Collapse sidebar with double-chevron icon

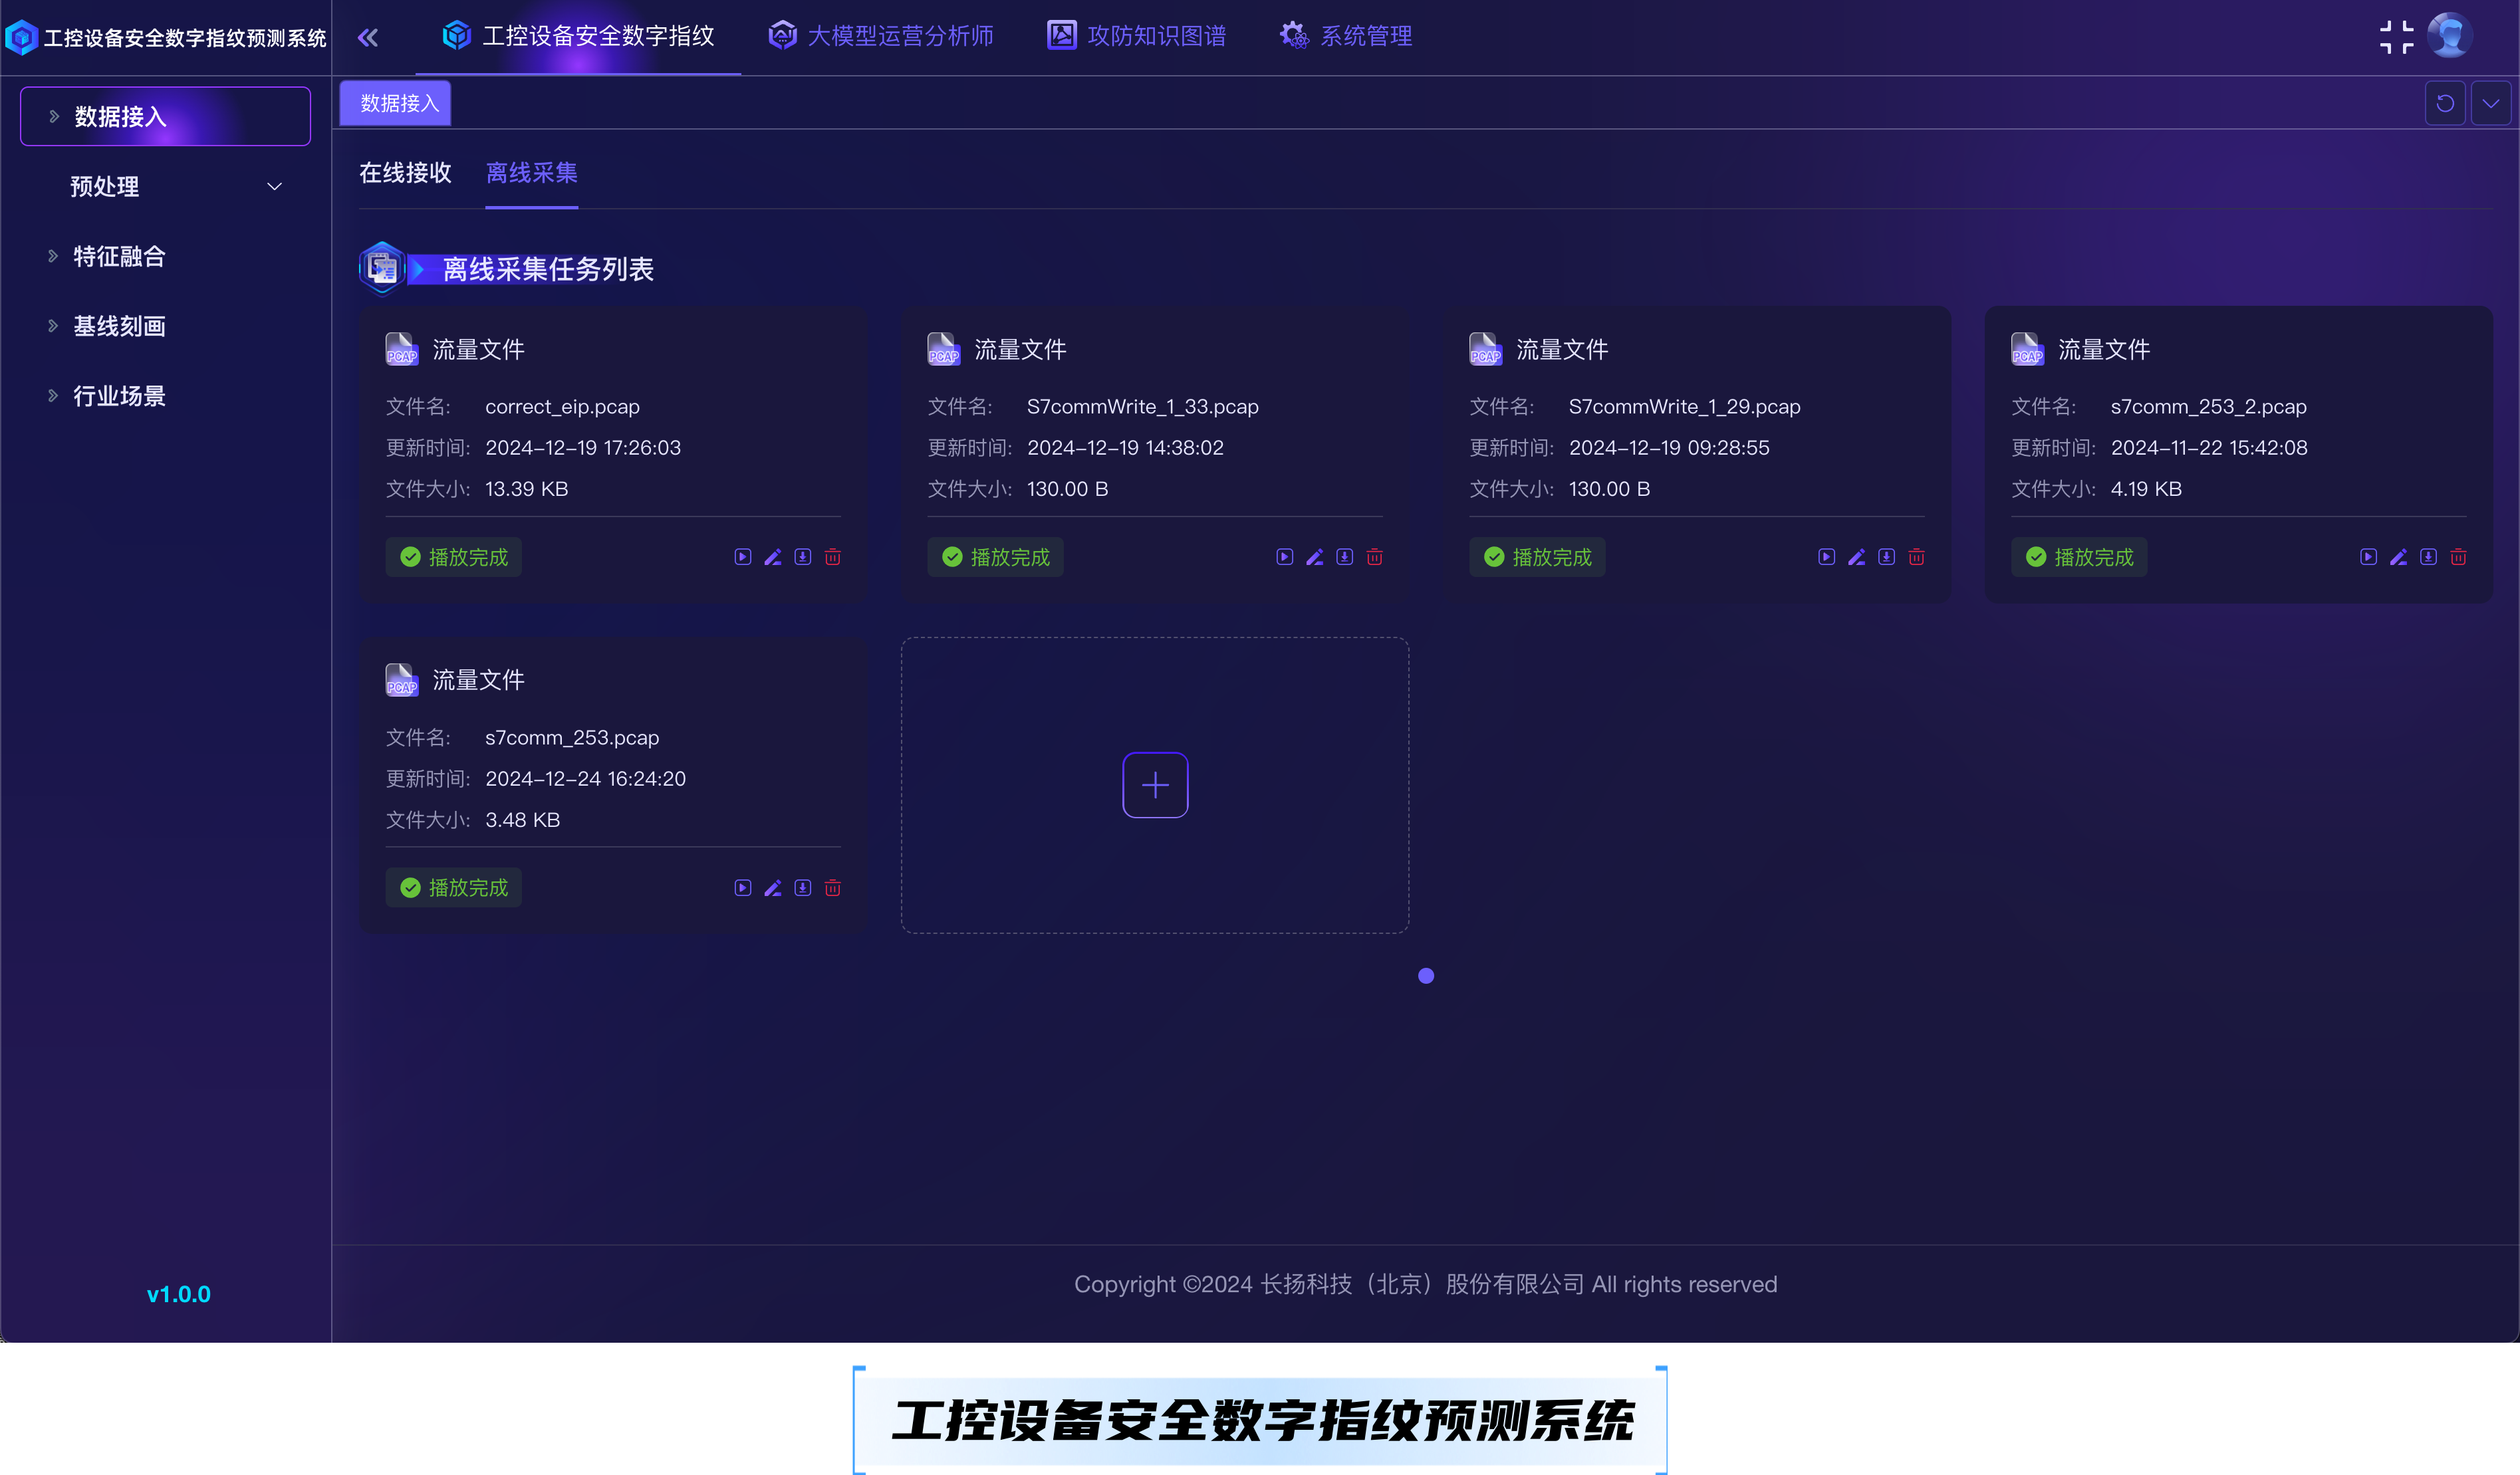tap(368, 38)
